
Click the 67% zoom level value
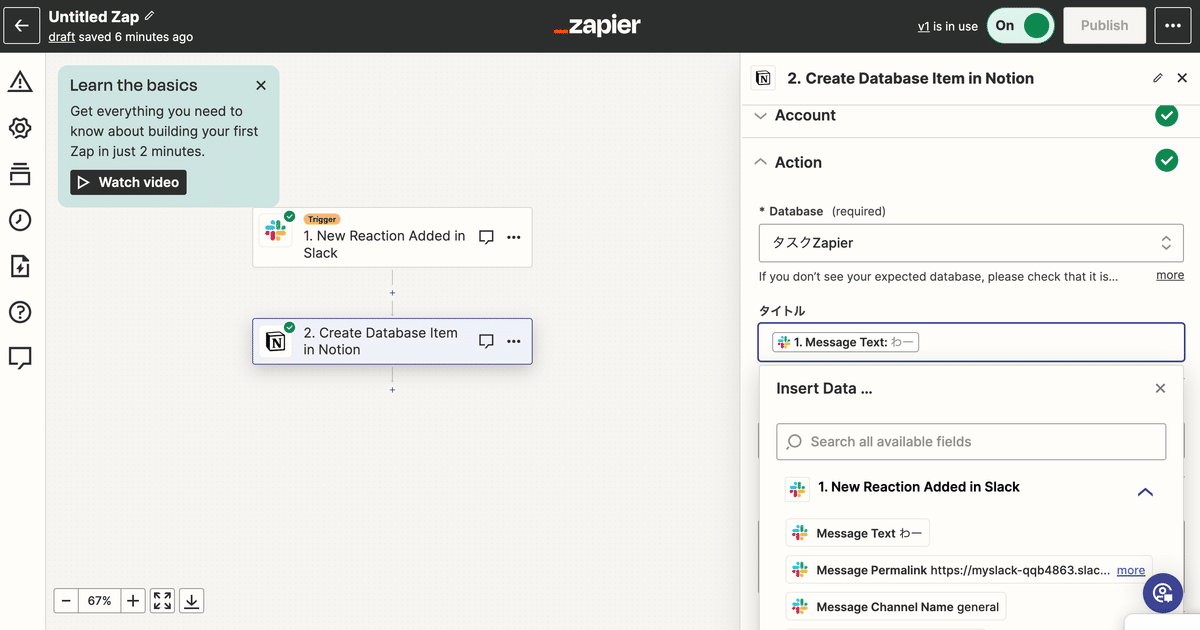coord(100,601)
